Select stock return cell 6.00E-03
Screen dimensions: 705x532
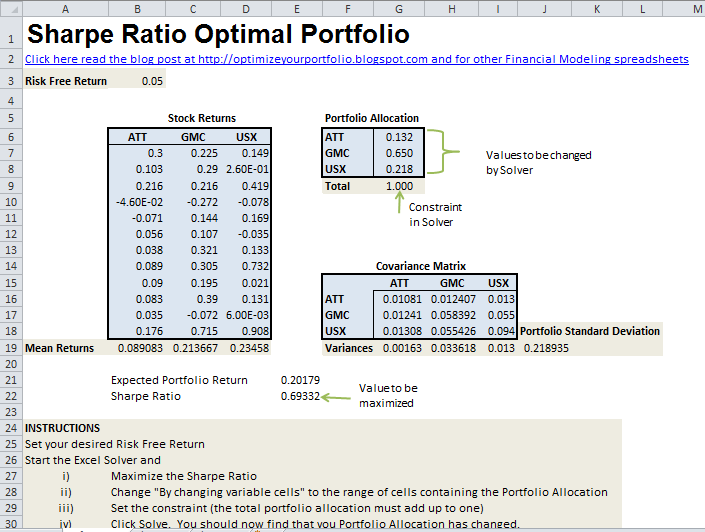pos(247,315)
